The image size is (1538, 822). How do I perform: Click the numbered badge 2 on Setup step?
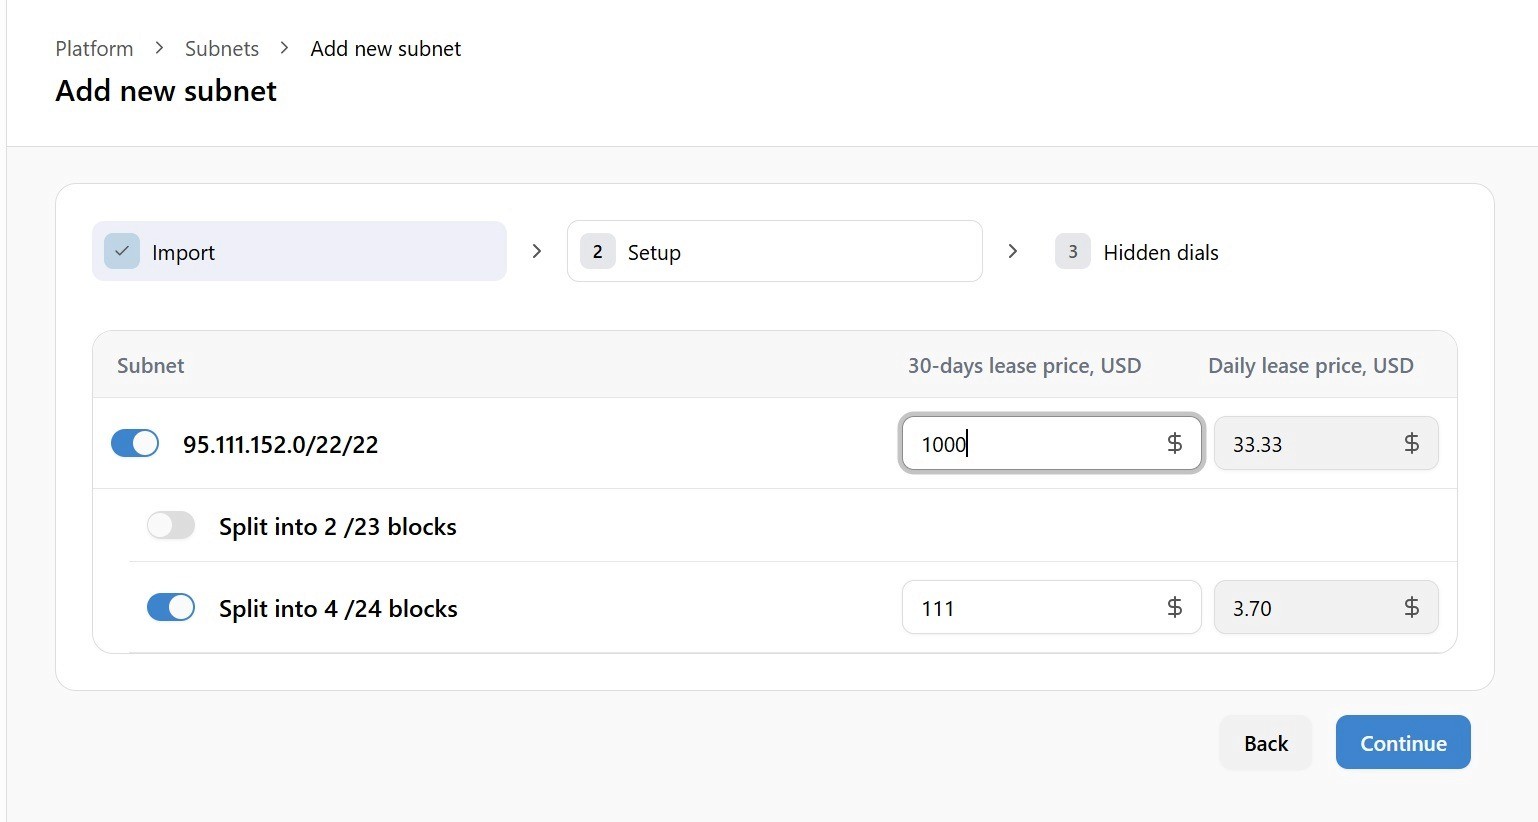(597, 251)
